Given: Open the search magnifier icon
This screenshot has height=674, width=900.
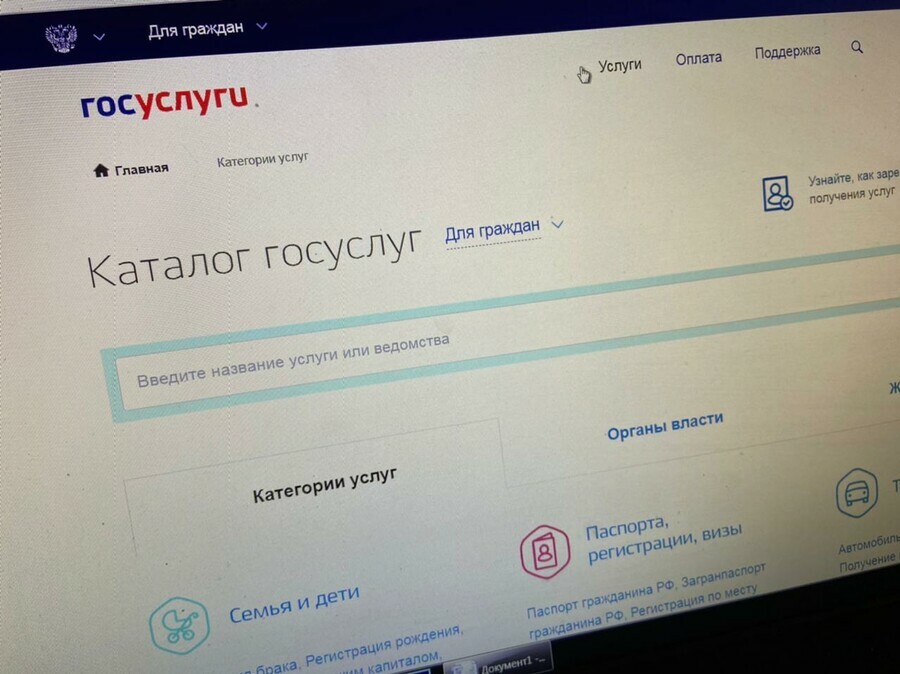Looking at the screenshot, I should tap(857, 47).
